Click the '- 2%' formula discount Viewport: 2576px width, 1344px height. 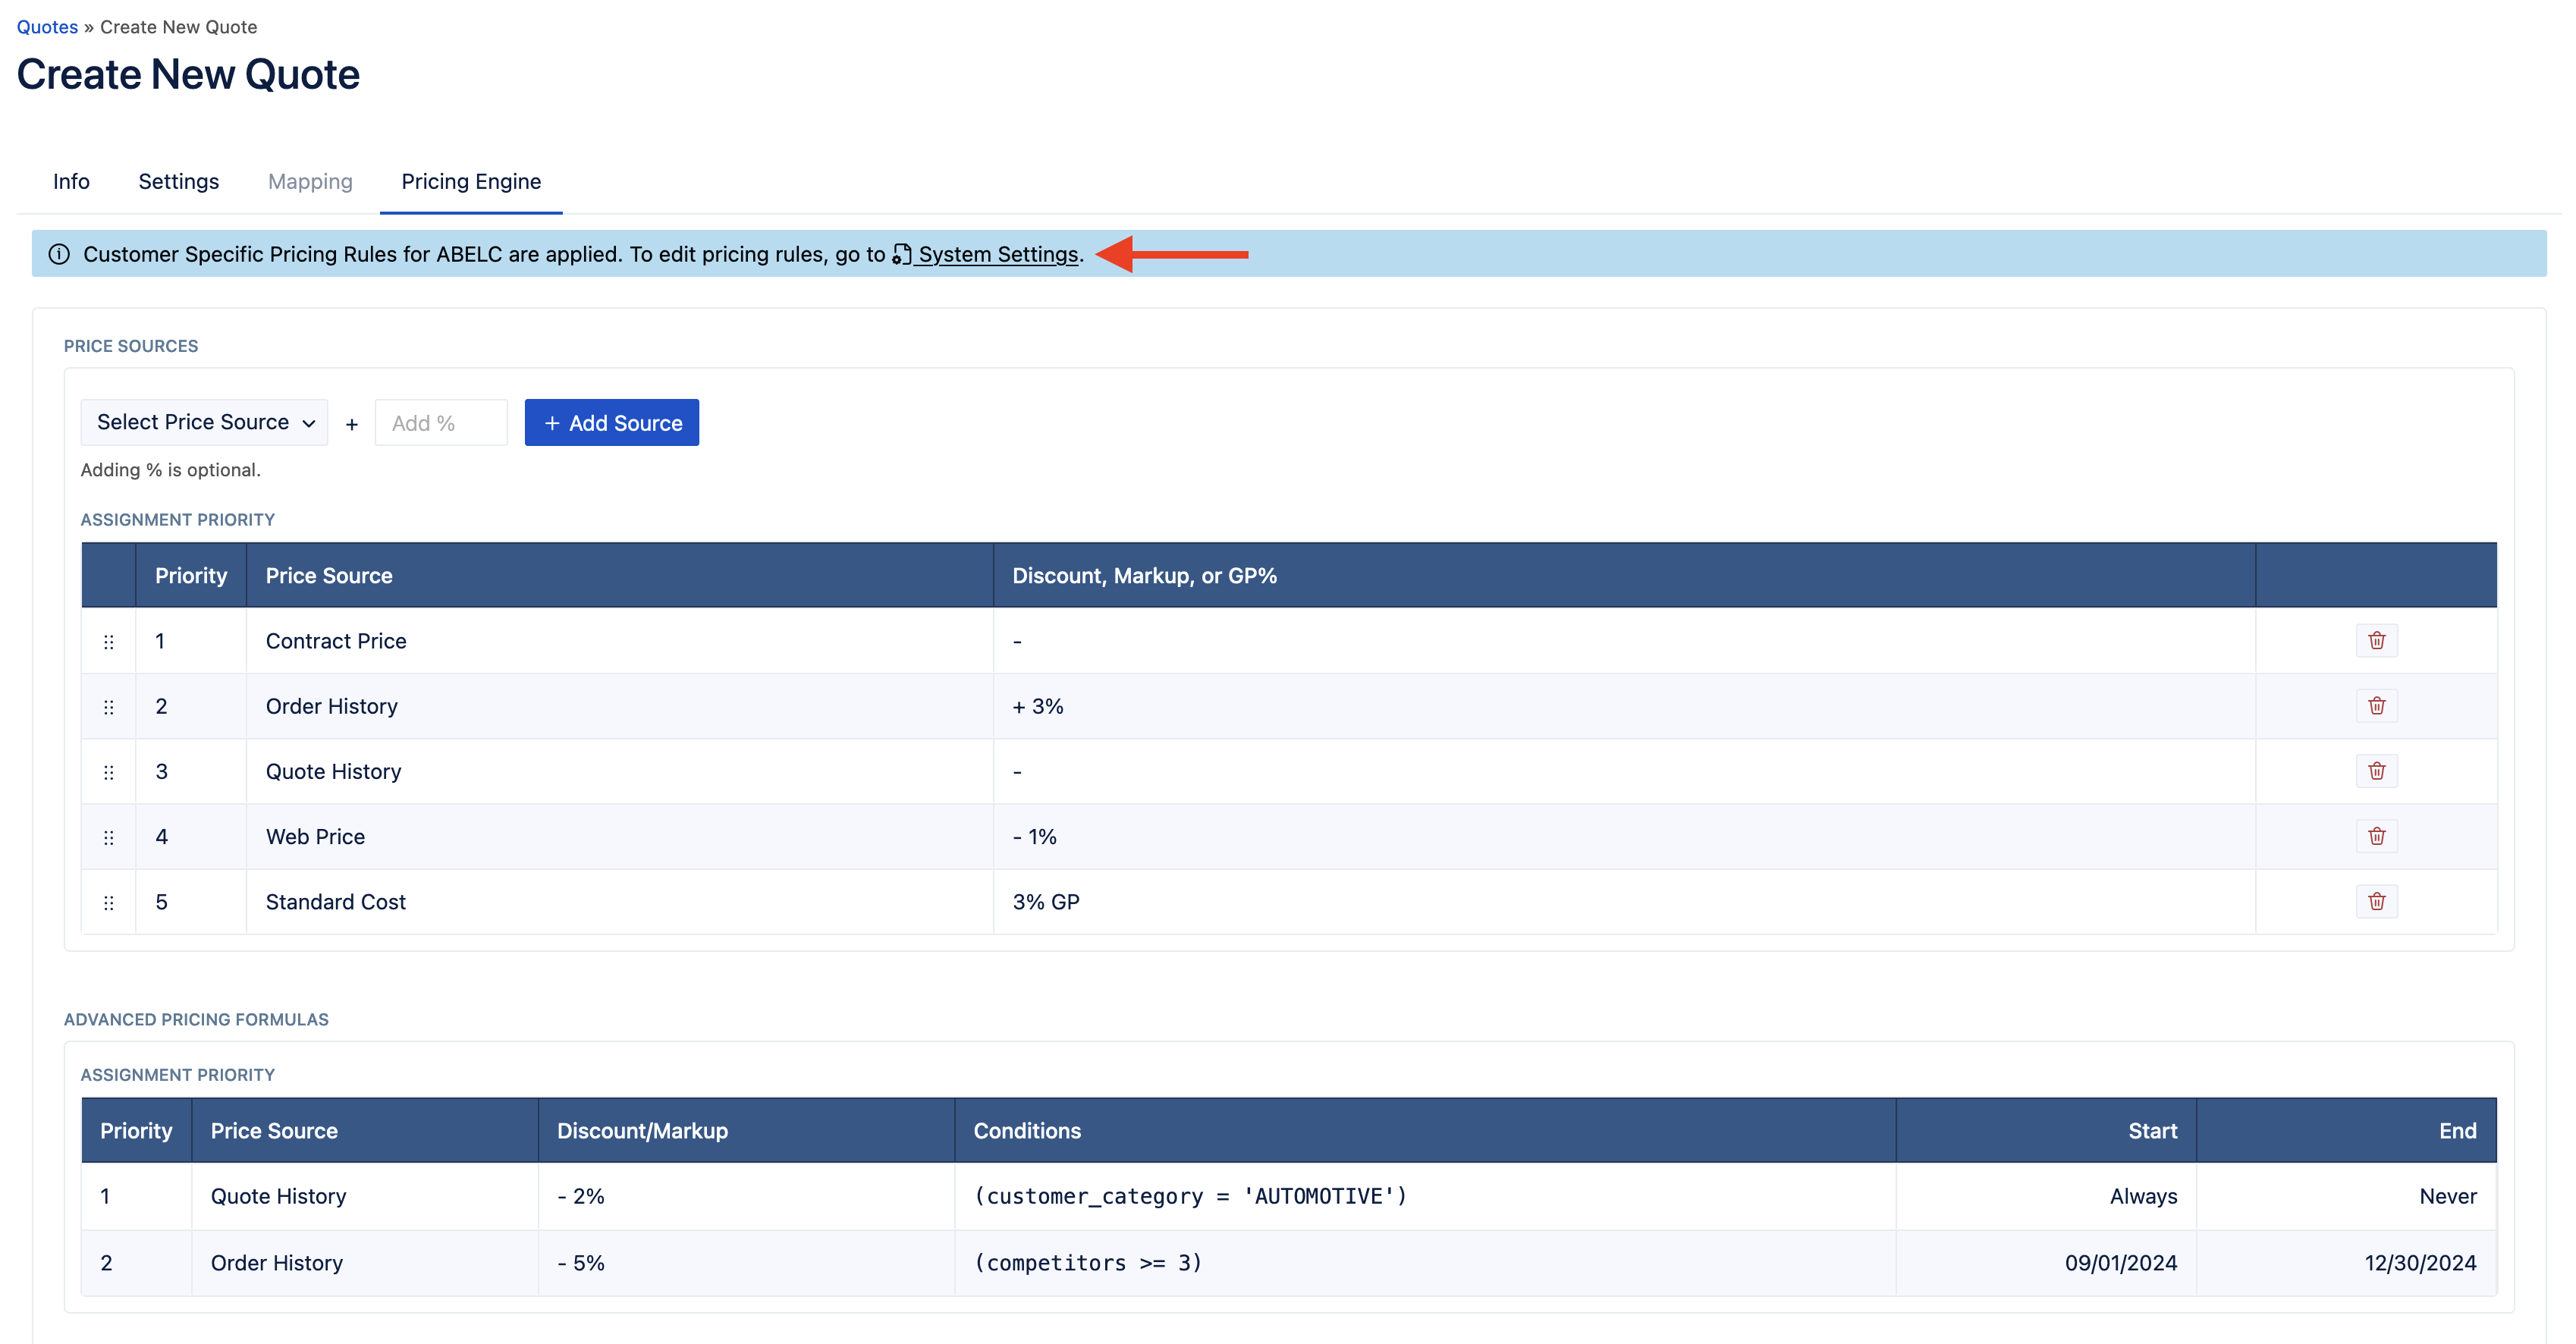581,1196
